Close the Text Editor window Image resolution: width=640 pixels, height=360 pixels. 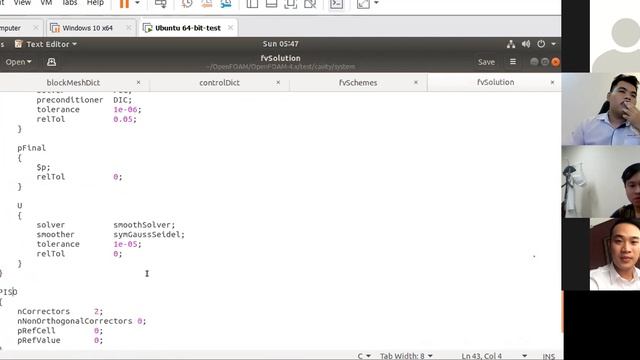pyautogui.click(x=556, y=62)
